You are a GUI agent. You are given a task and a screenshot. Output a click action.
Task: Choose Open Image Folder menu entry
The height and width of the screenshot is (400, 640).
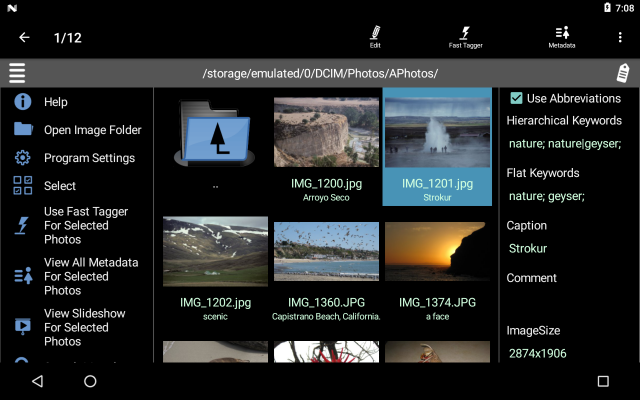93,130
